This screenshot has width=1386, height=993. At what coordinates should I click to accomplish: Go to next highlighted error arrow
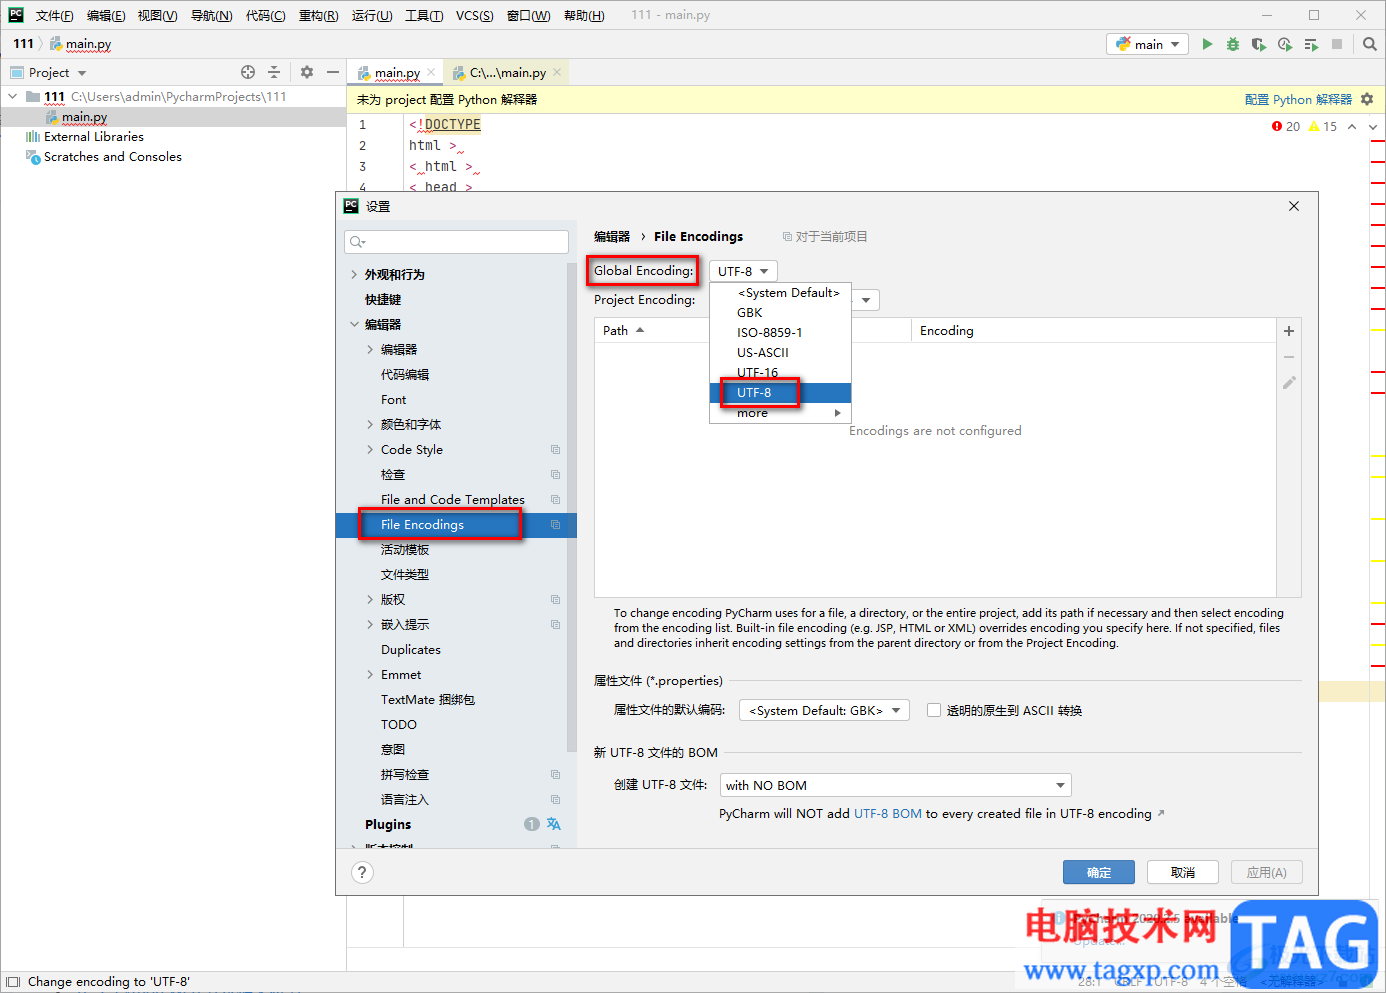pos(1373,126)
